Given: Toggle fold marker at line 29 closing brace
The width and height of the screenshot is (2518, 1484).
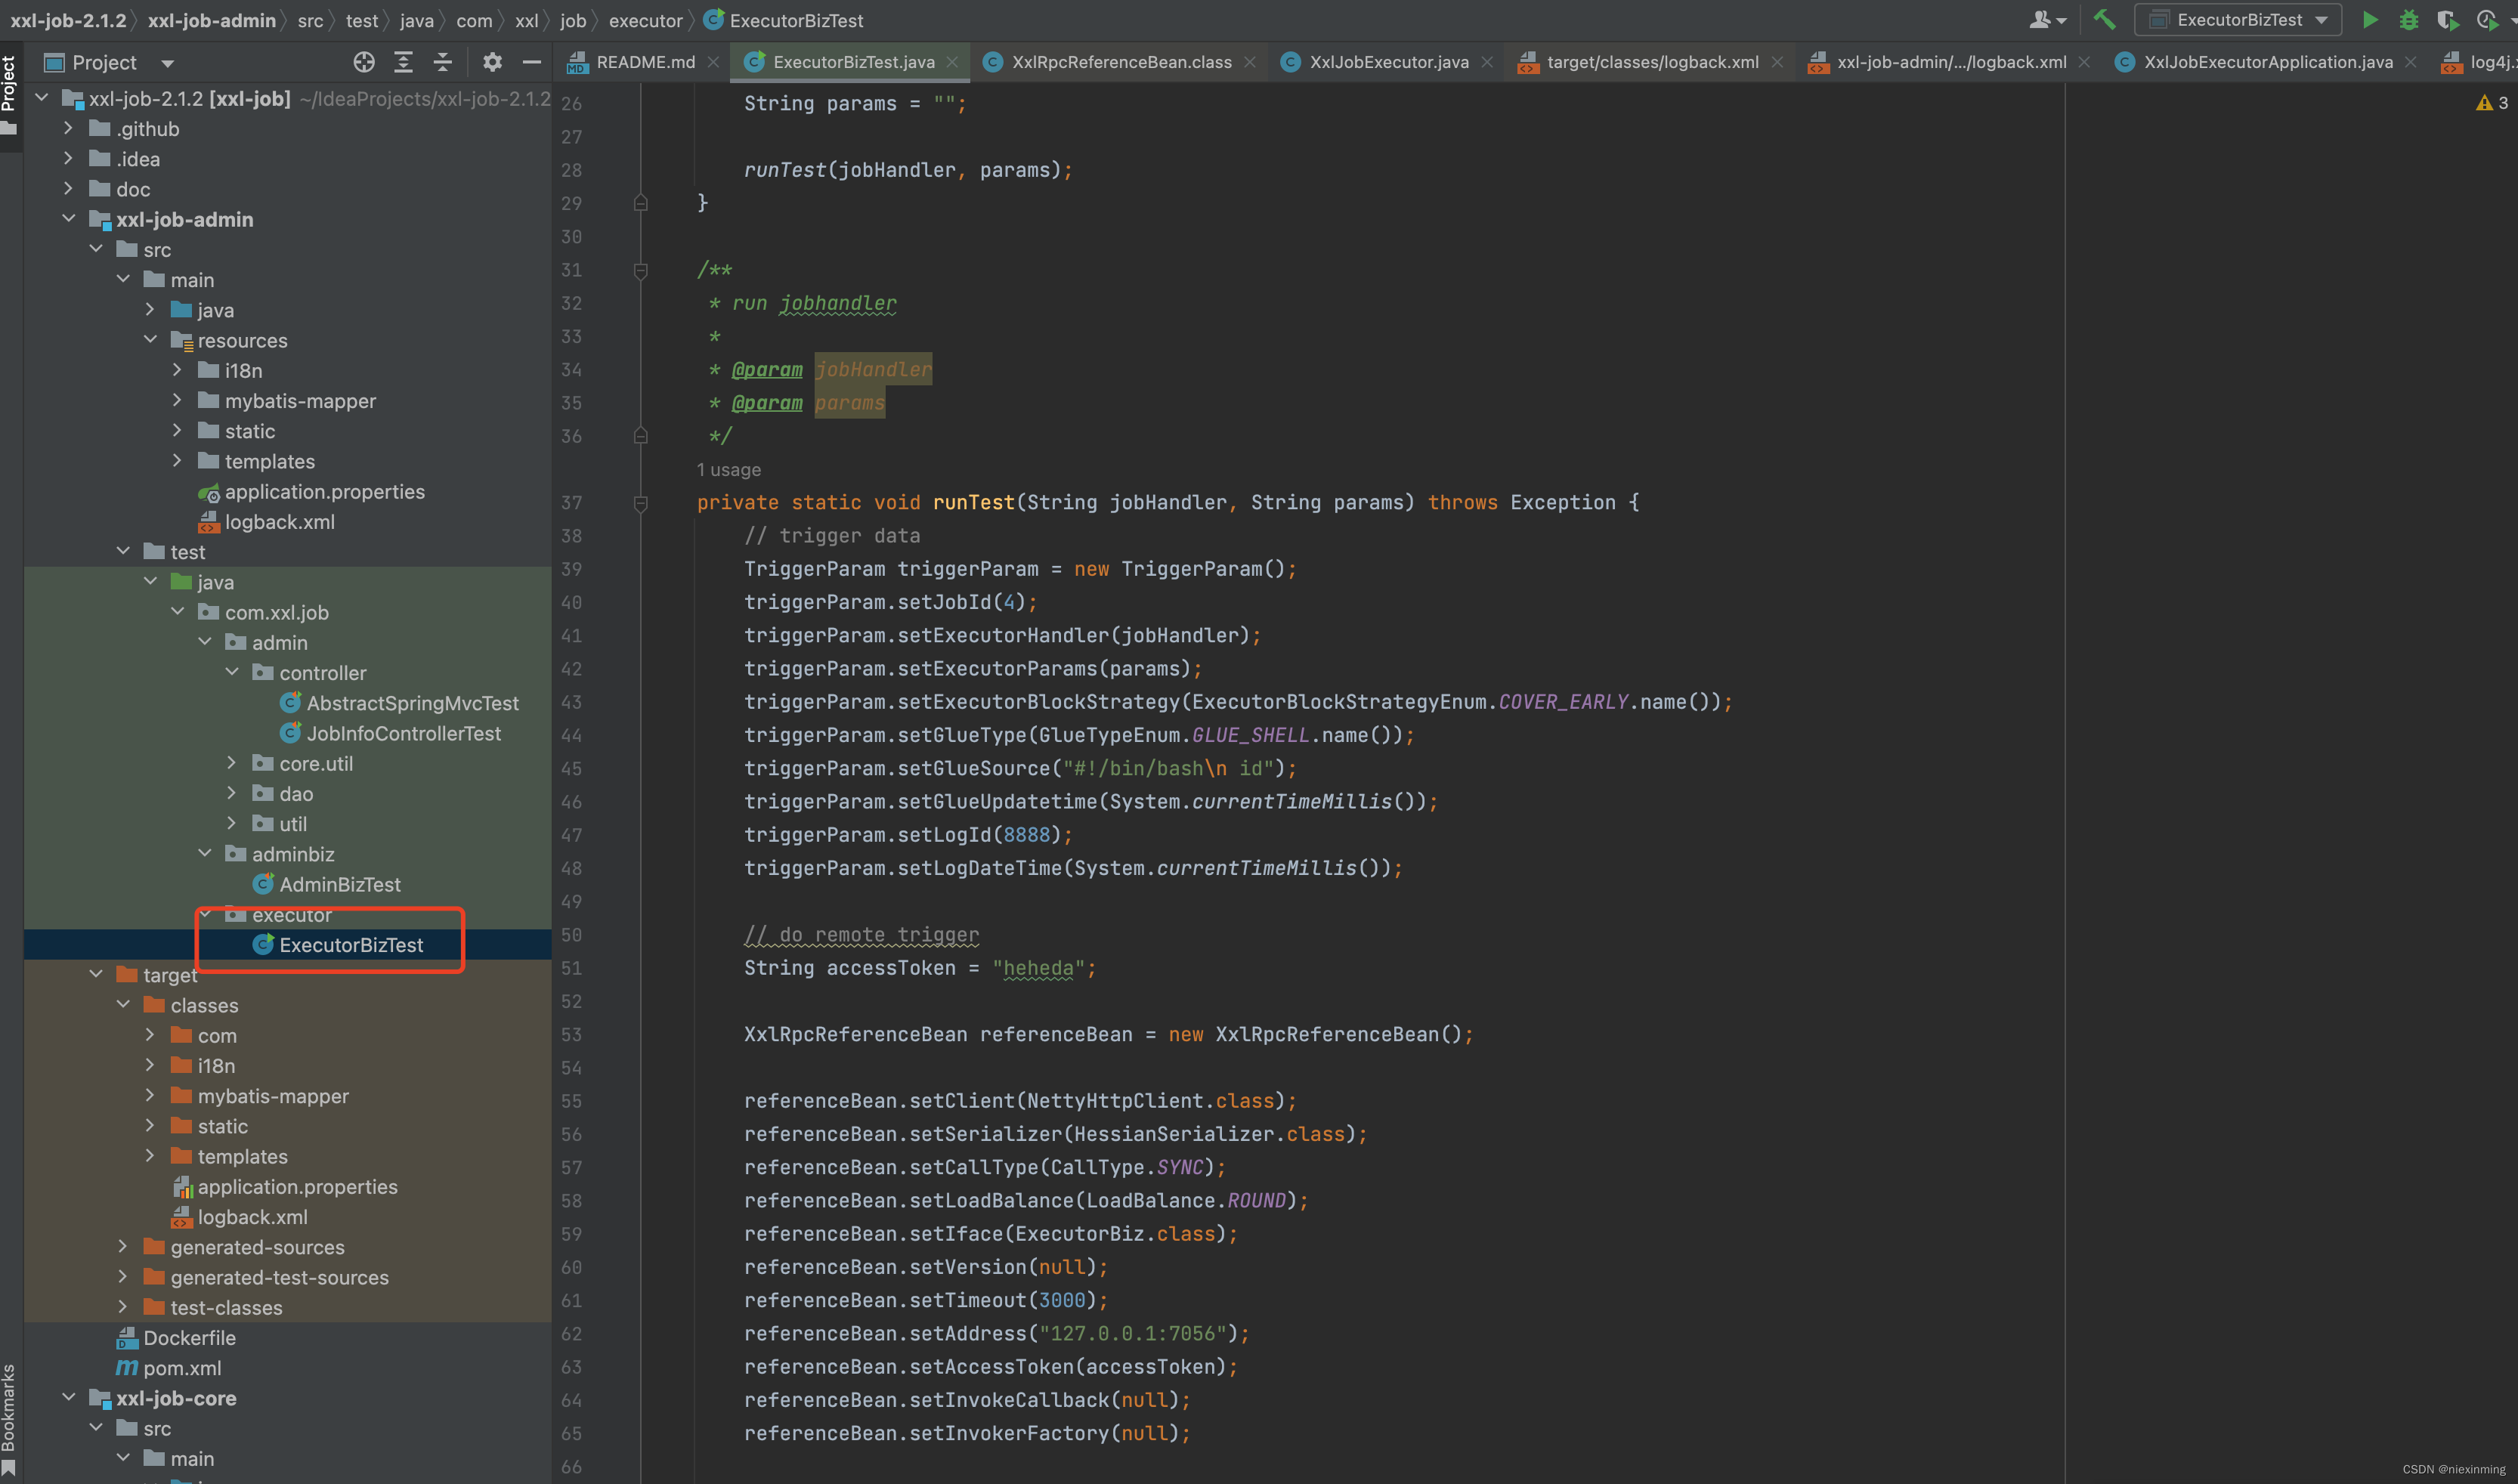Looking at the screenshot, I should [641, 203].
